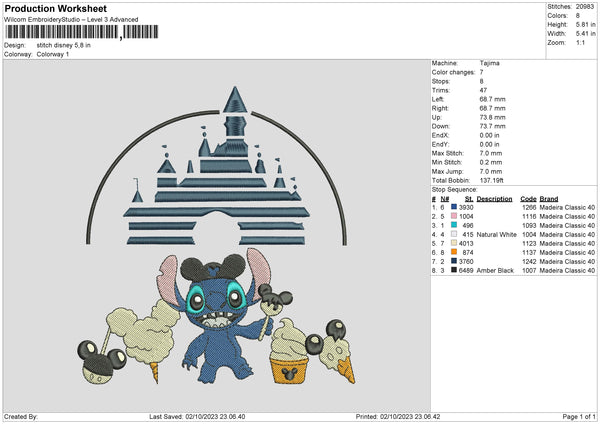Select 'Printed: 02/10/2023 23.06.42' footer text
600x424 pixels.
[398, 416]
